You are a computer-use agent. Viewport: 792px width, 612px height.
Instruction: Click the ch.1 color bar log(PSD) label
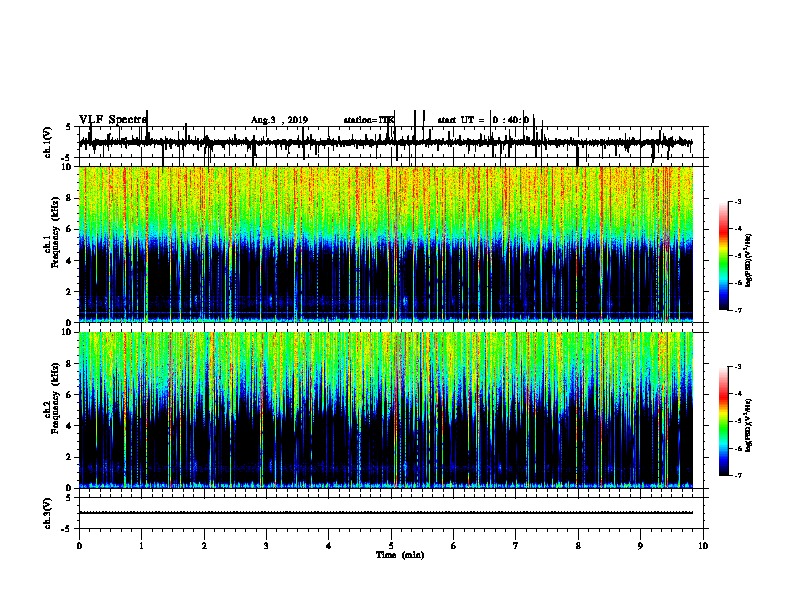[748, 261]
